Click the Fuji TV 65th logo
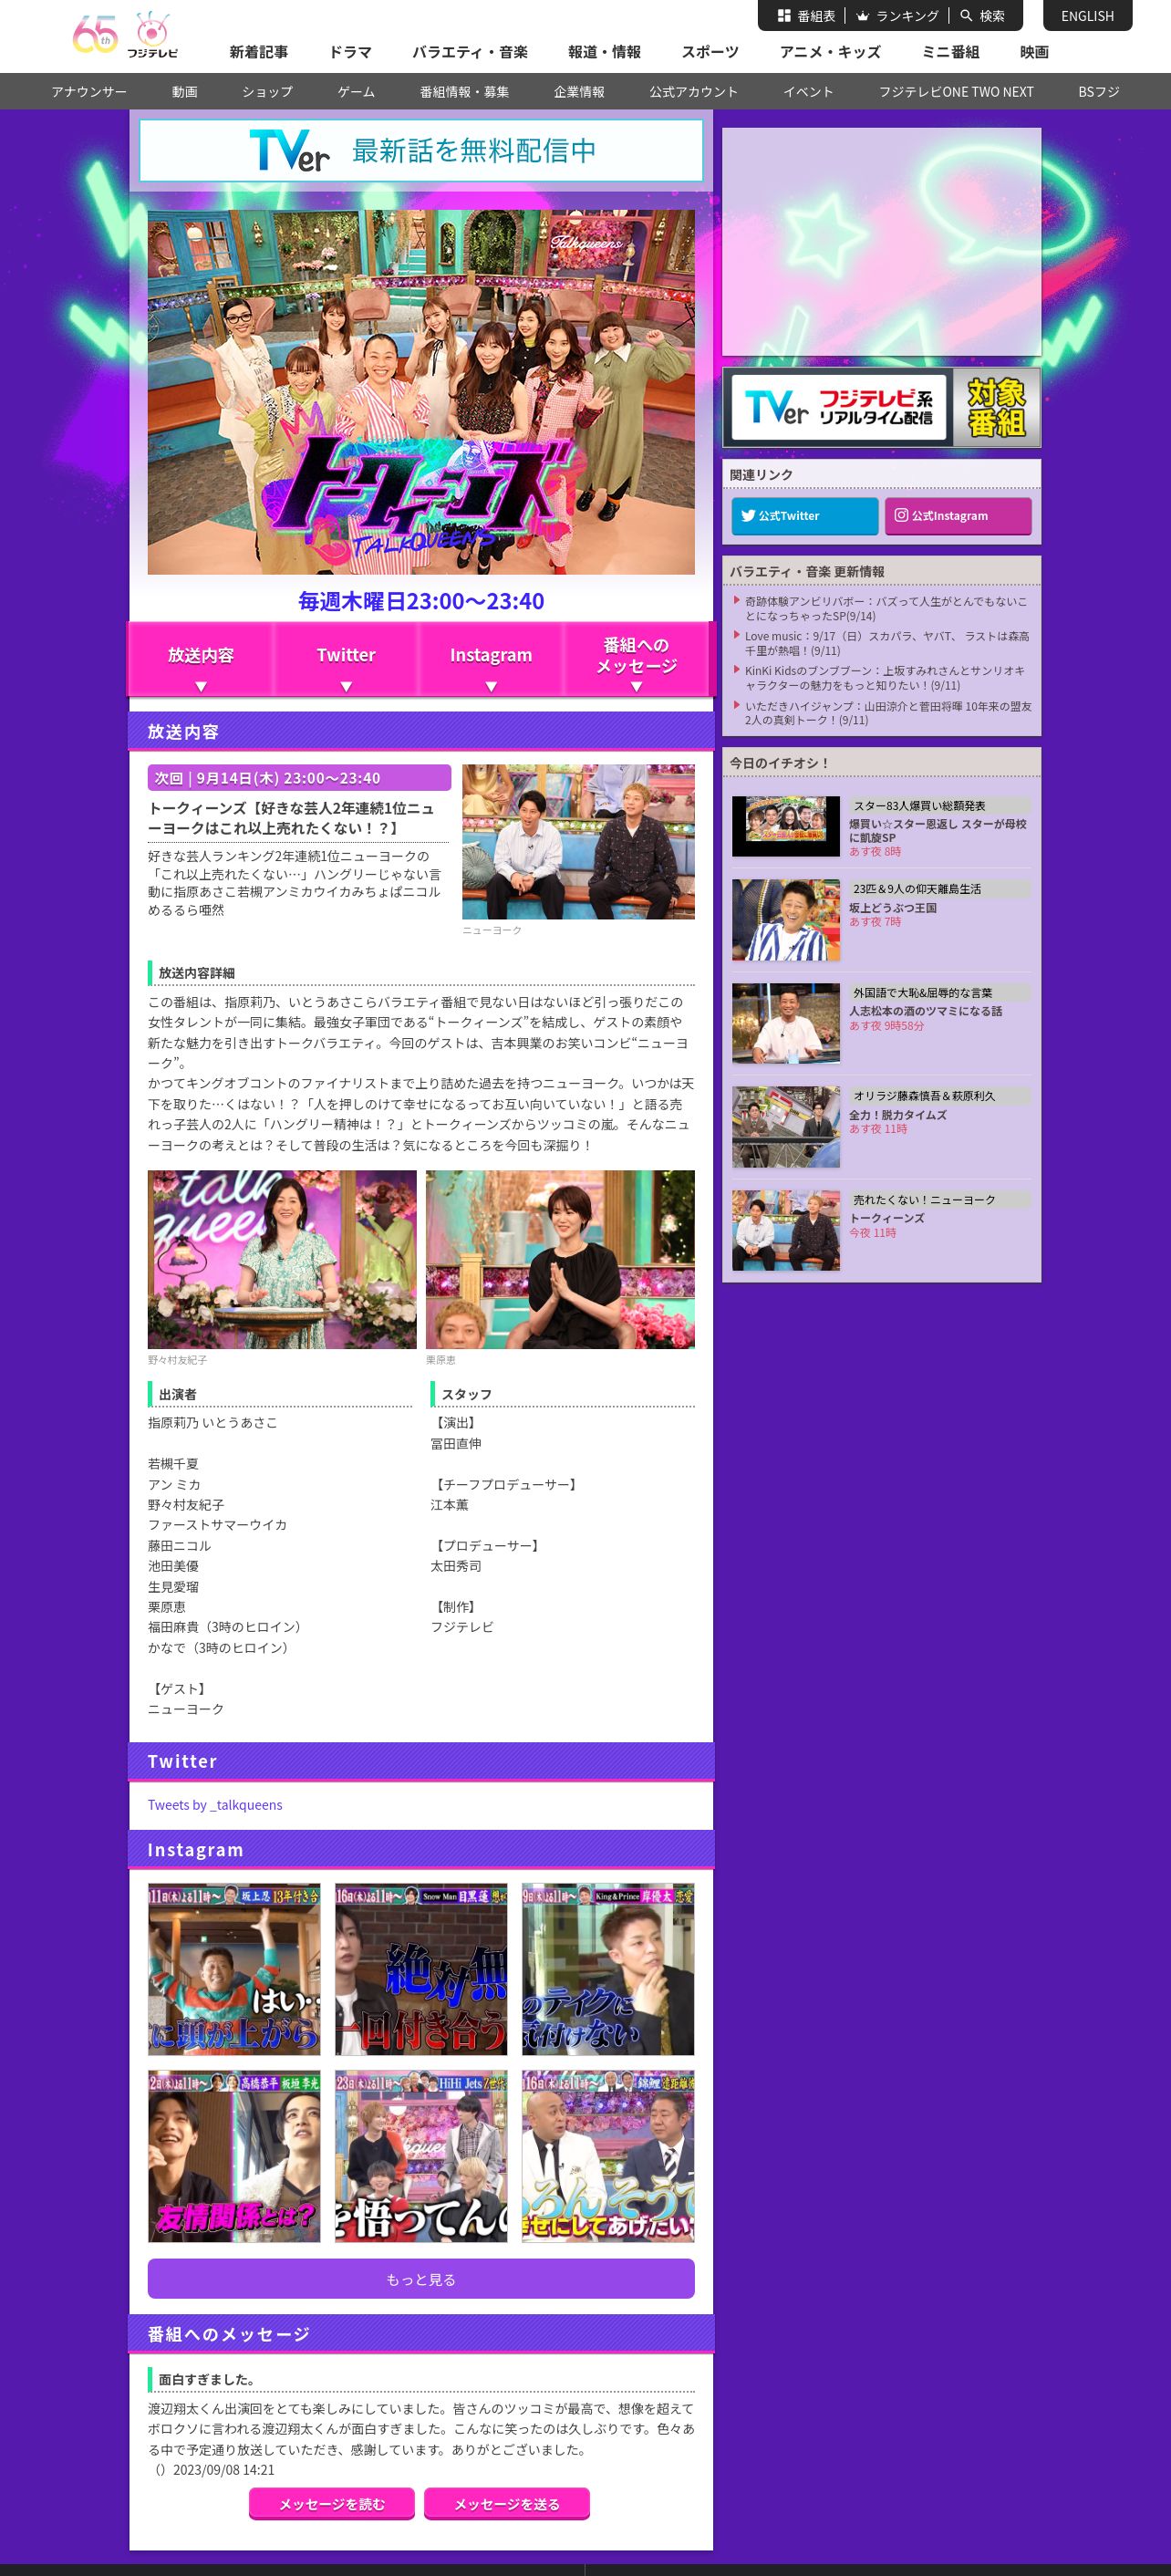 coord(125,34)
